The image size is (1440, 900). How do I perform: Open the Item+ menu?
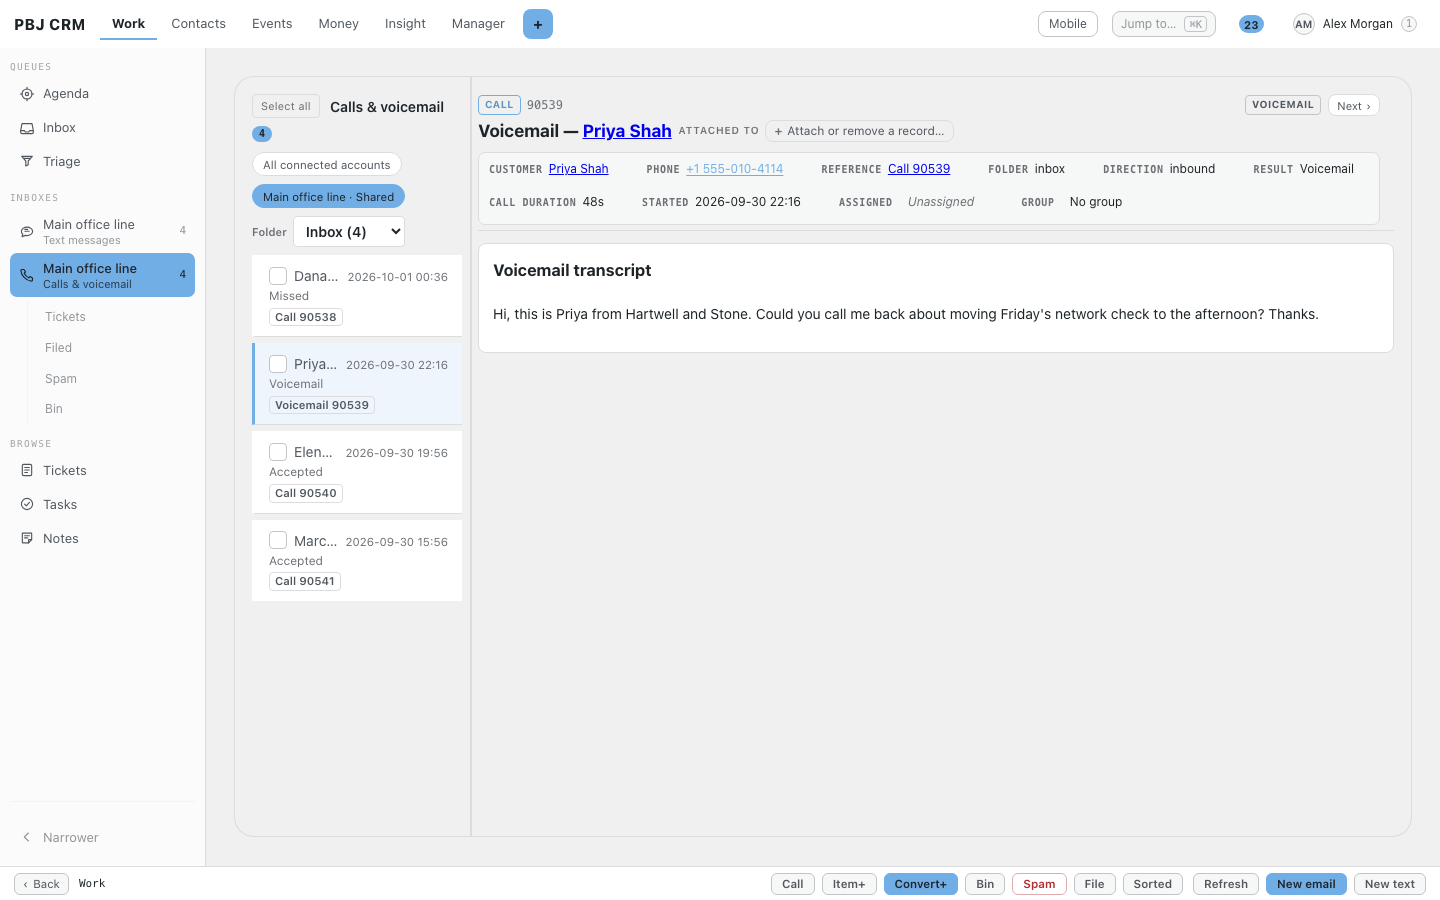click(x=849, y=884)
